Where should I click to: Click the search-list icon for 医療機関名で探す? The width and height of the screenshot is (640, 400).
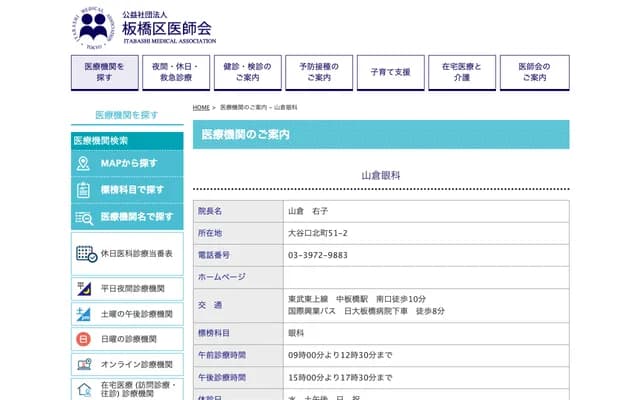[84, 216]
